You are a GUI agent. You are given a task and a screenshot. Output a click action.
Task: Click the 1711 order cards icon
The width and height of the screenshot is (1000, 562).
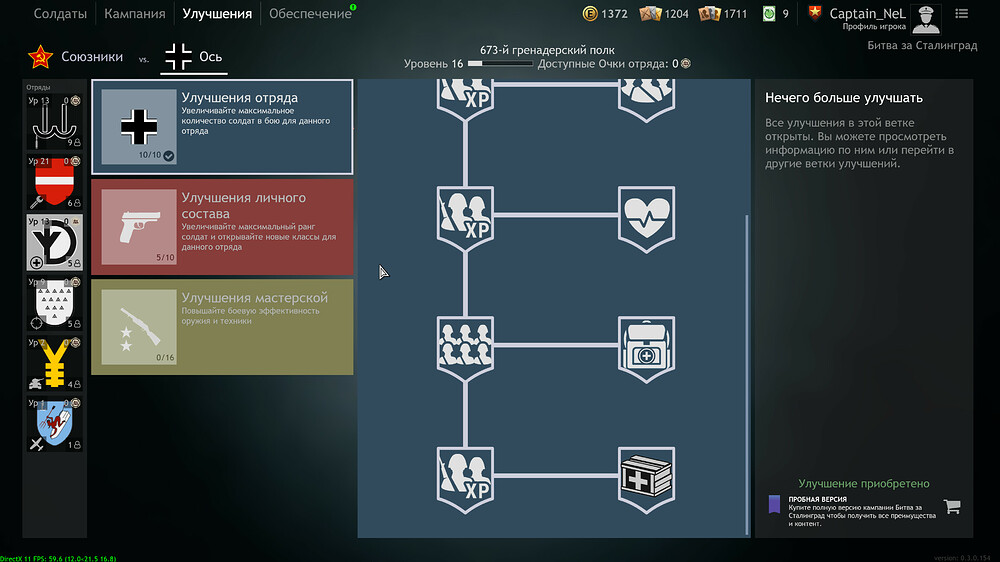(709, 13)
